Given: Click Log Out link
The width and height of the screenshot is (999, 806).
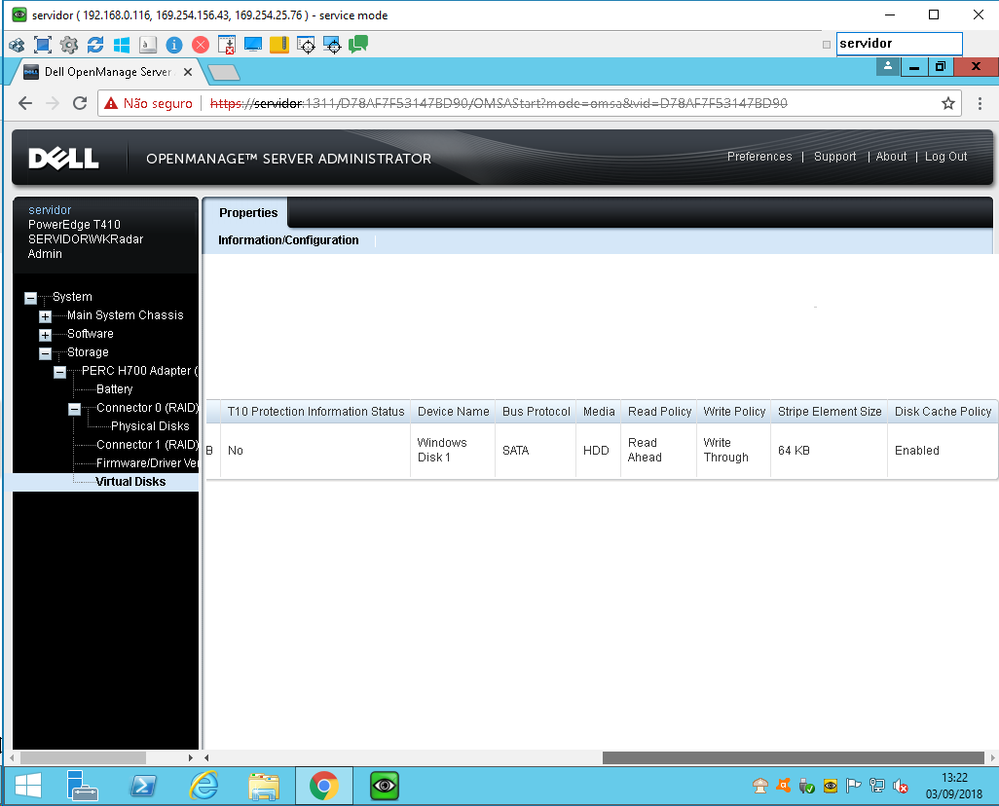Looking at the screenshot, I should (945, 157).
